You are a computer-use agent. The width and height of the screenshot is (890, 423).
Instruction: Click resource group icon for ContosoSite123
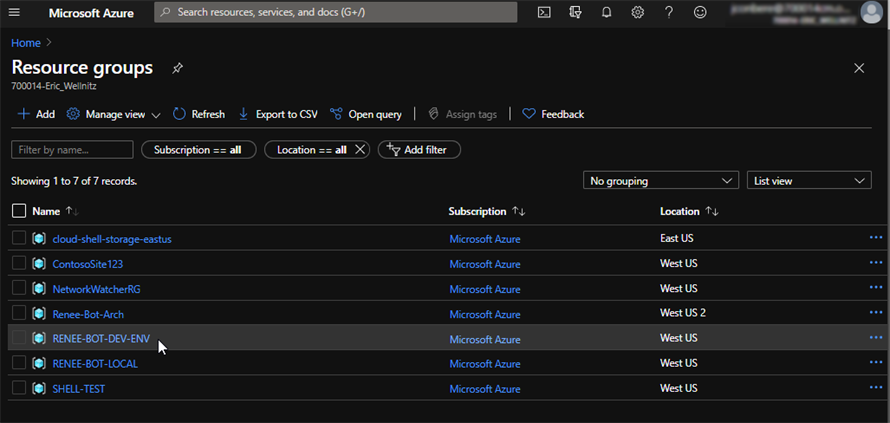coord(39,263)
